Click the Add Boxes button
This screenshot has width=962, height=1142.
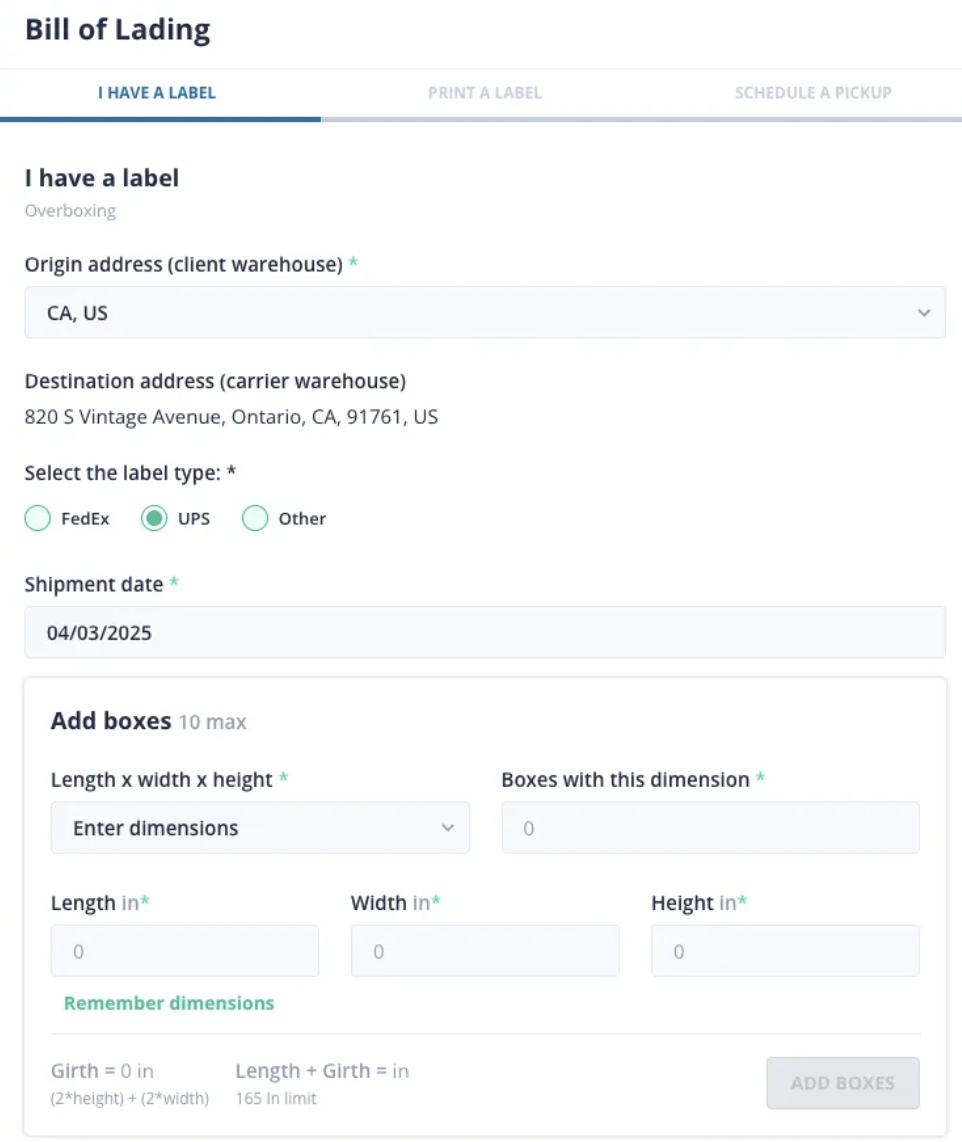(843, 1083)
